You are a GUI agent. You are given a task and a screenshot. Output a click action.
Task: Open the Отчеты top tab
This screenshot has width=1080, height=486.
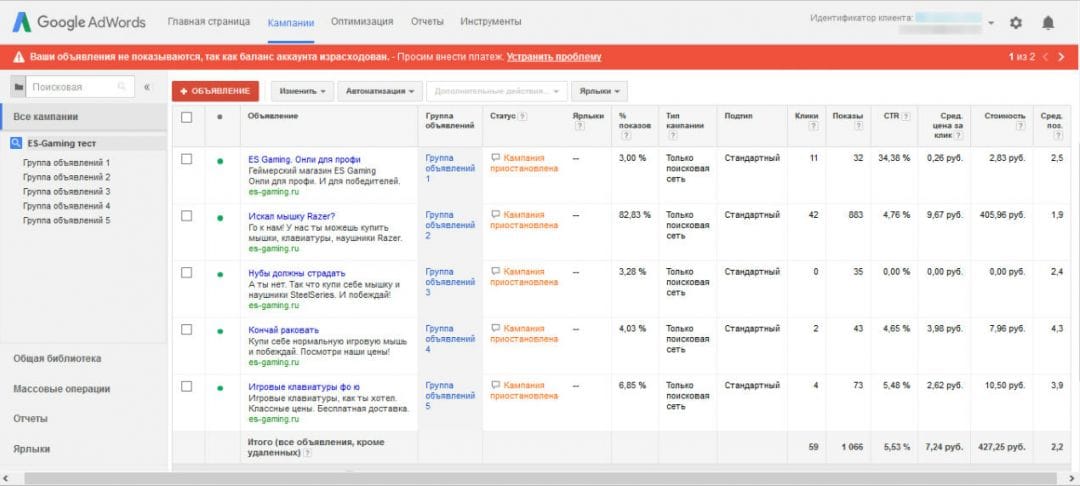point(427,21)
